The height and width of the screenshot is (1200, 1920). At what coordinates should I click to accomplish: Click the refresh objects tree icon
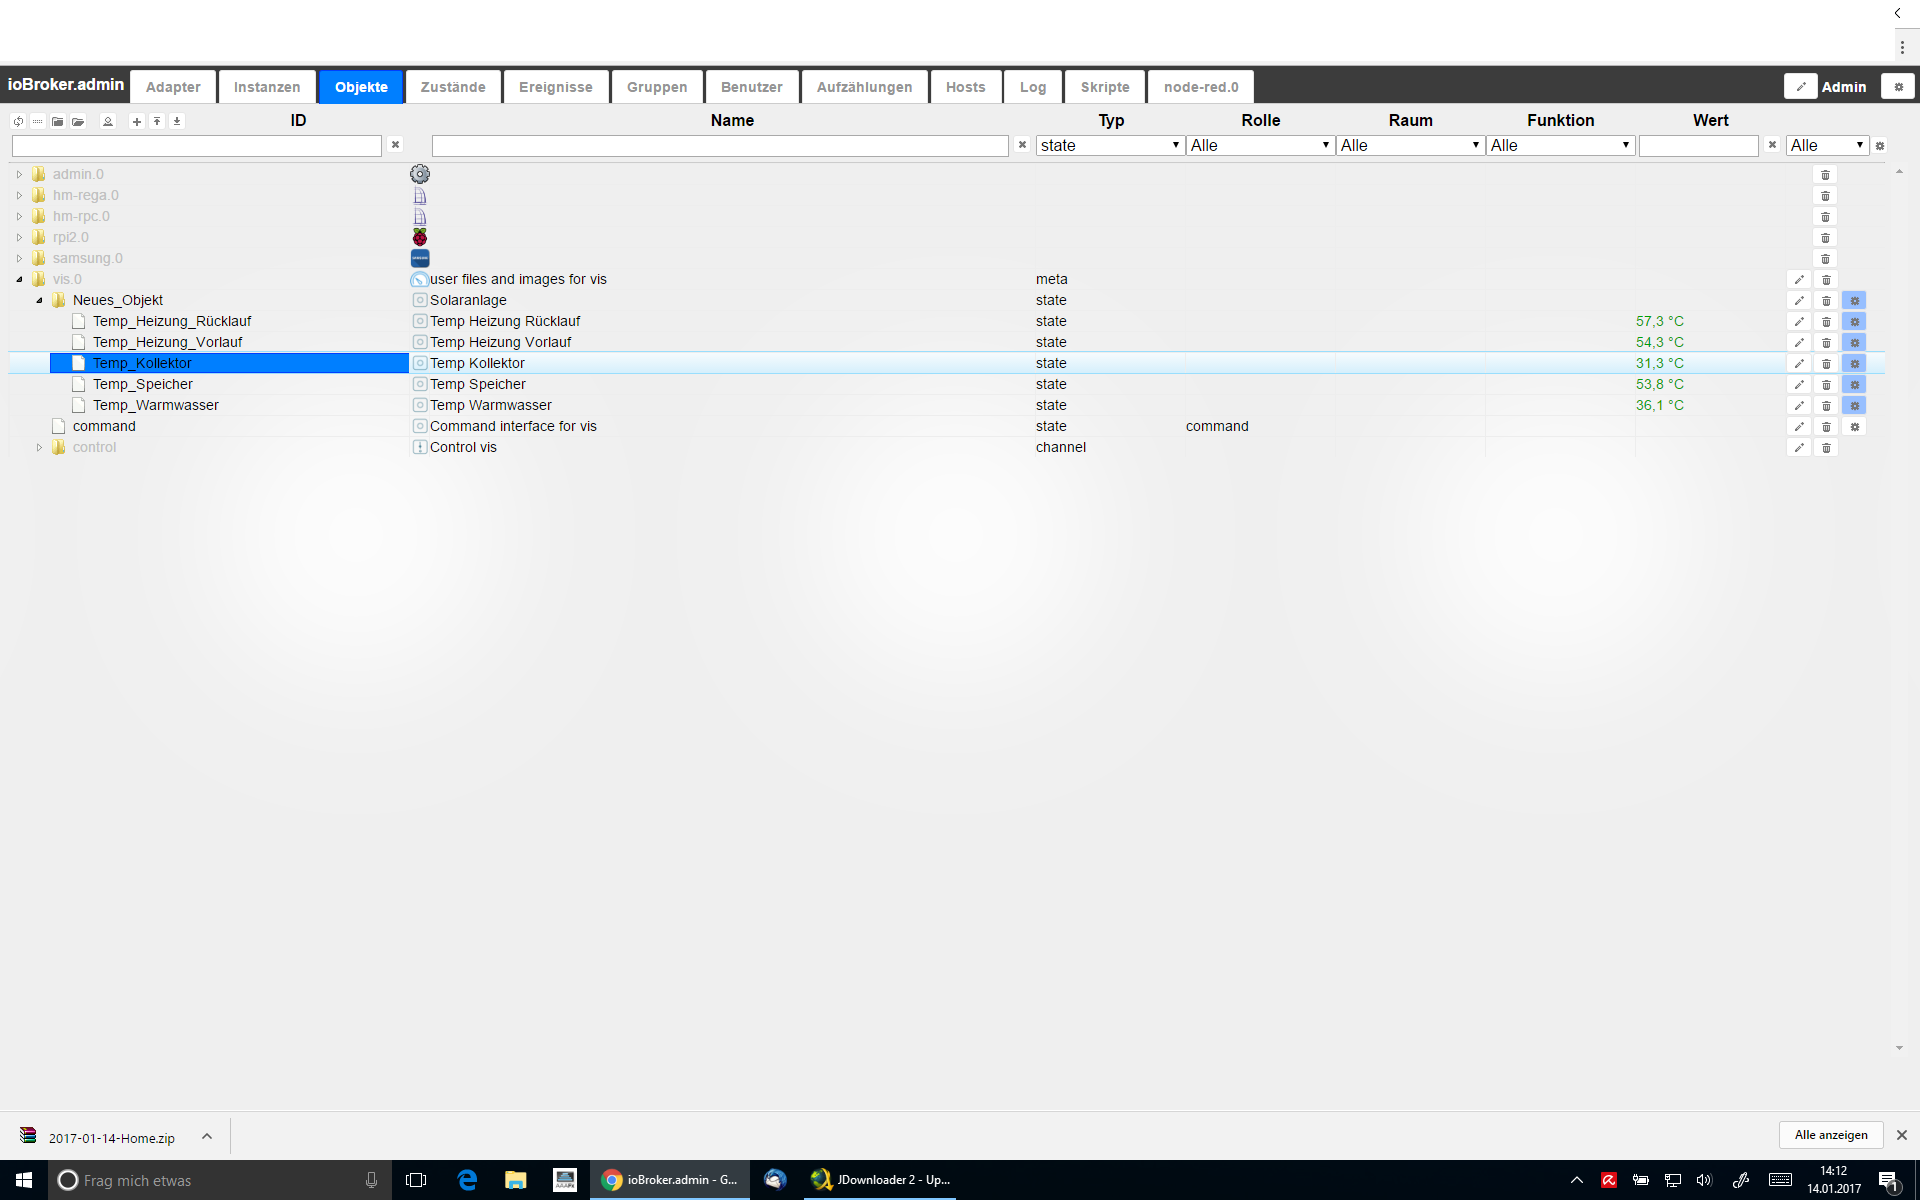tap(18, 121)
